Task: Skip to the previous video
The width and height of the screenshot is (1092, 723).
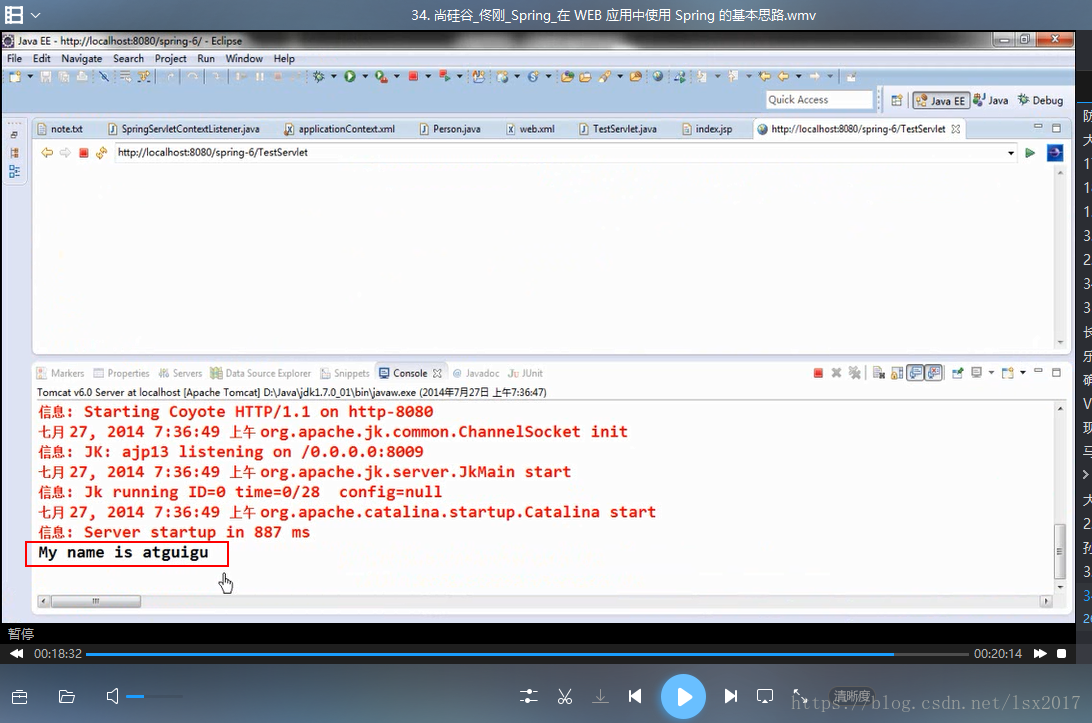Action: tap(635, 696)
